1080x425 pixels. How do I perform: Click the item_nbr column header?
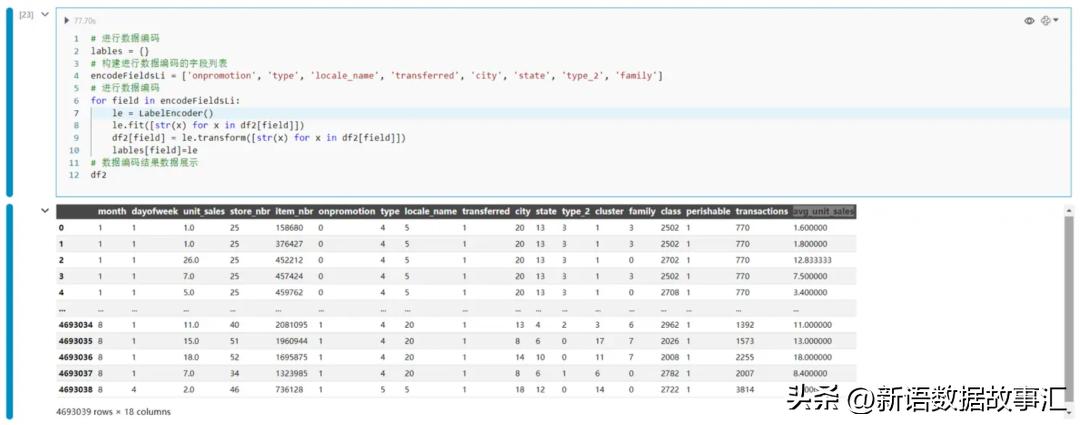click(x=292, y=211)
